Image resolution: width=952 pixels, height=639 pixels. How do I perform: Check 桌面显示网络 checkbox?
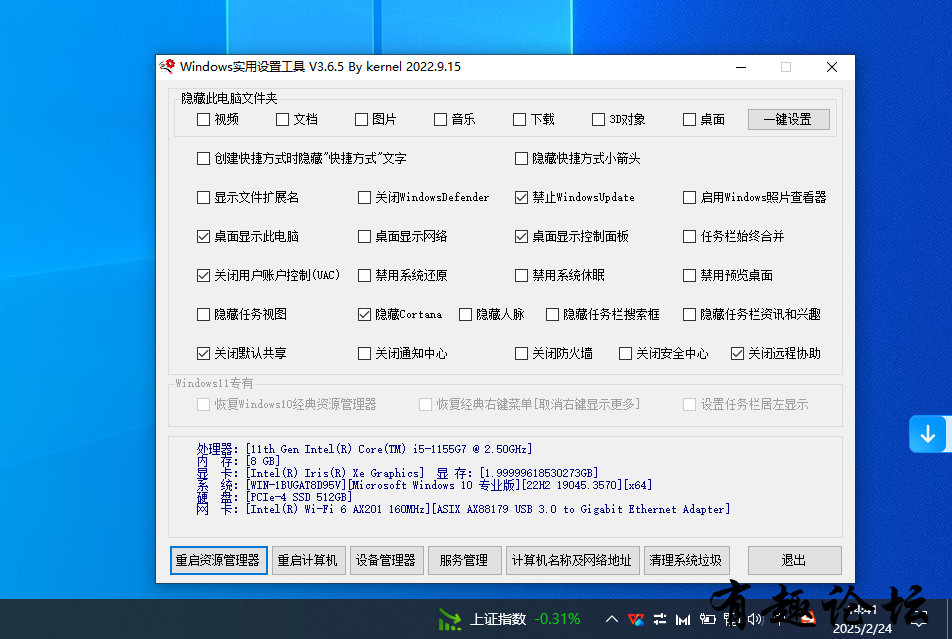[x=364, y=236]
